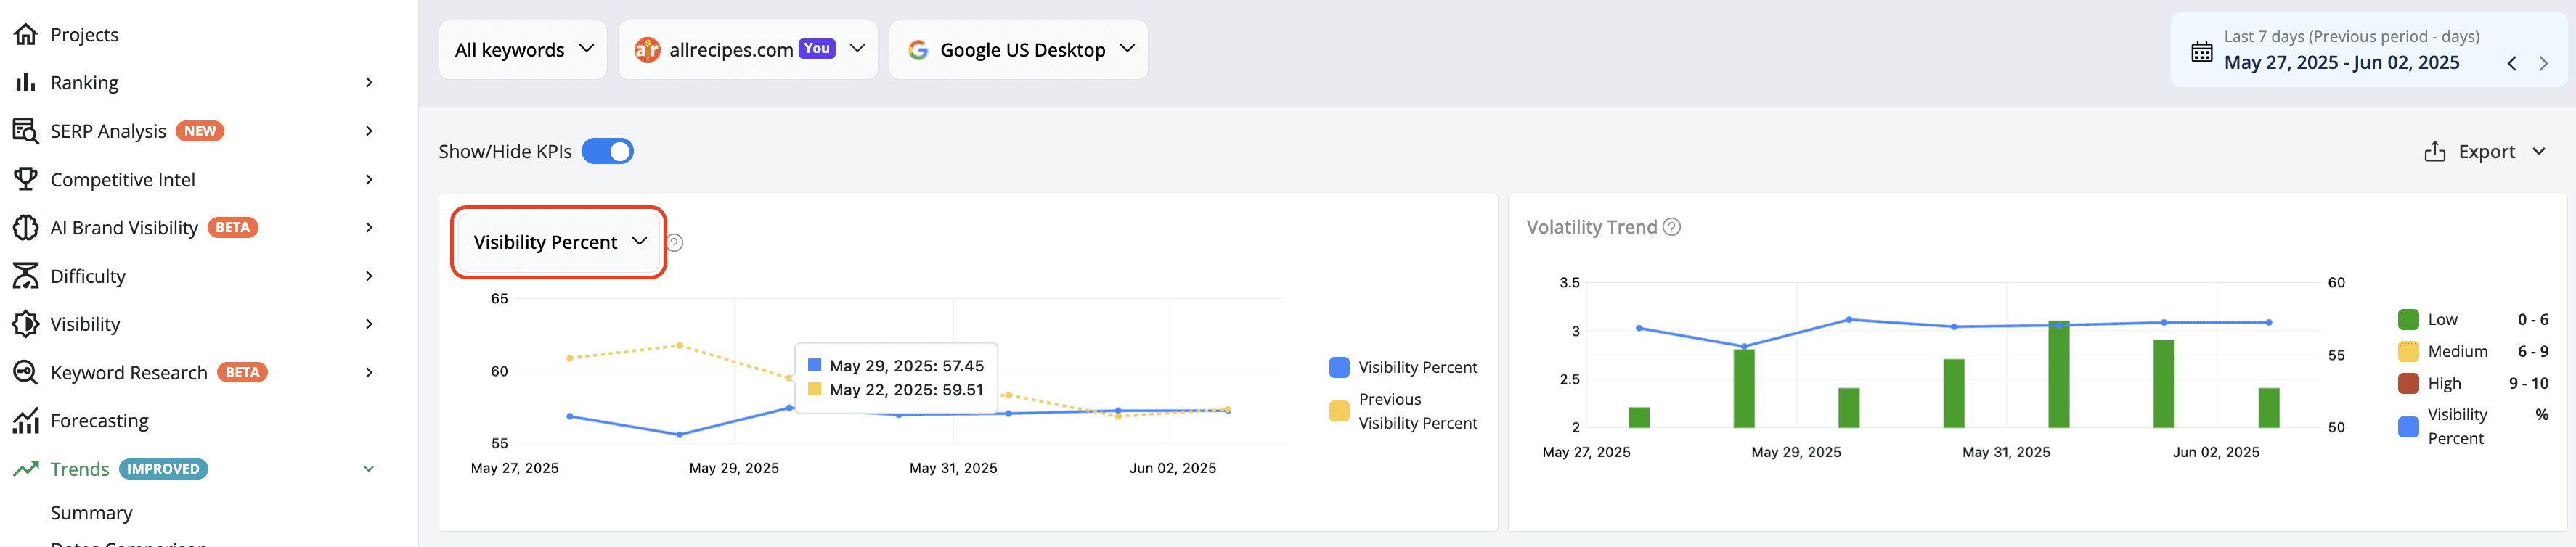
Task: Open the Google US Desktop dropdown
Action: (x=1018, y=50)
